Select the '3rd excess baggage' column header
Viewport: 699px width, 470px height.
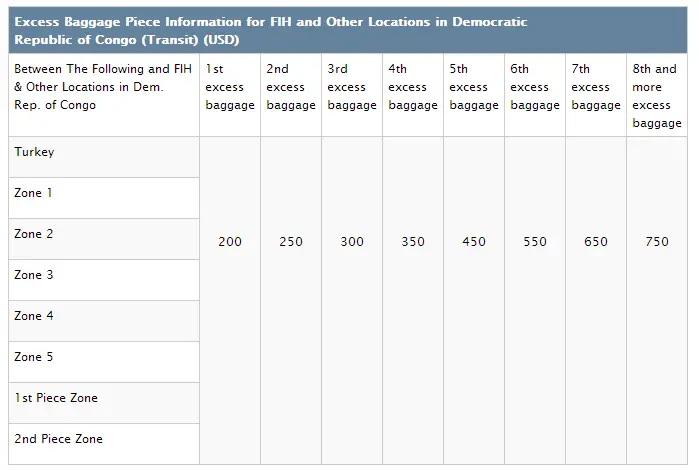click(352, 87)
